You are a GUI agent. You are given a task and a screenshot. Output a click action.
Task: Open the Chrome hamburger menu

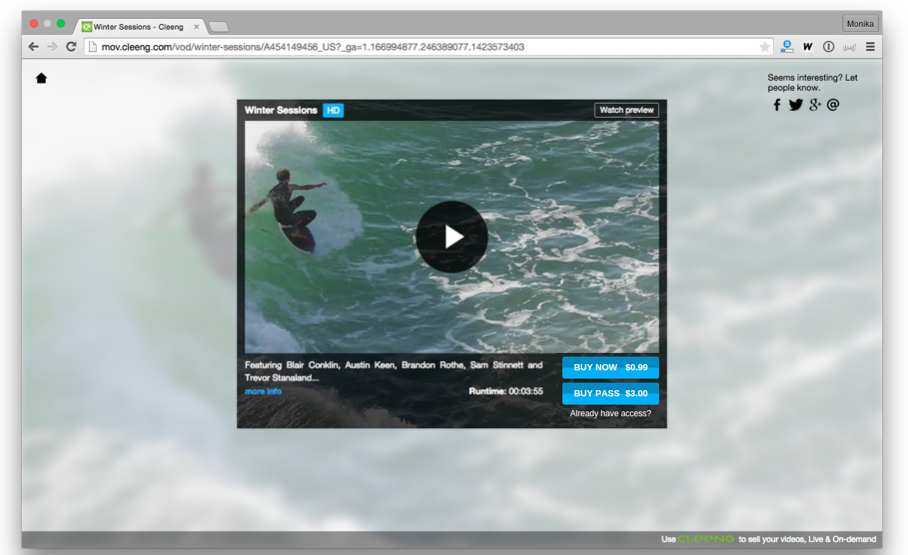pos(870,47)
